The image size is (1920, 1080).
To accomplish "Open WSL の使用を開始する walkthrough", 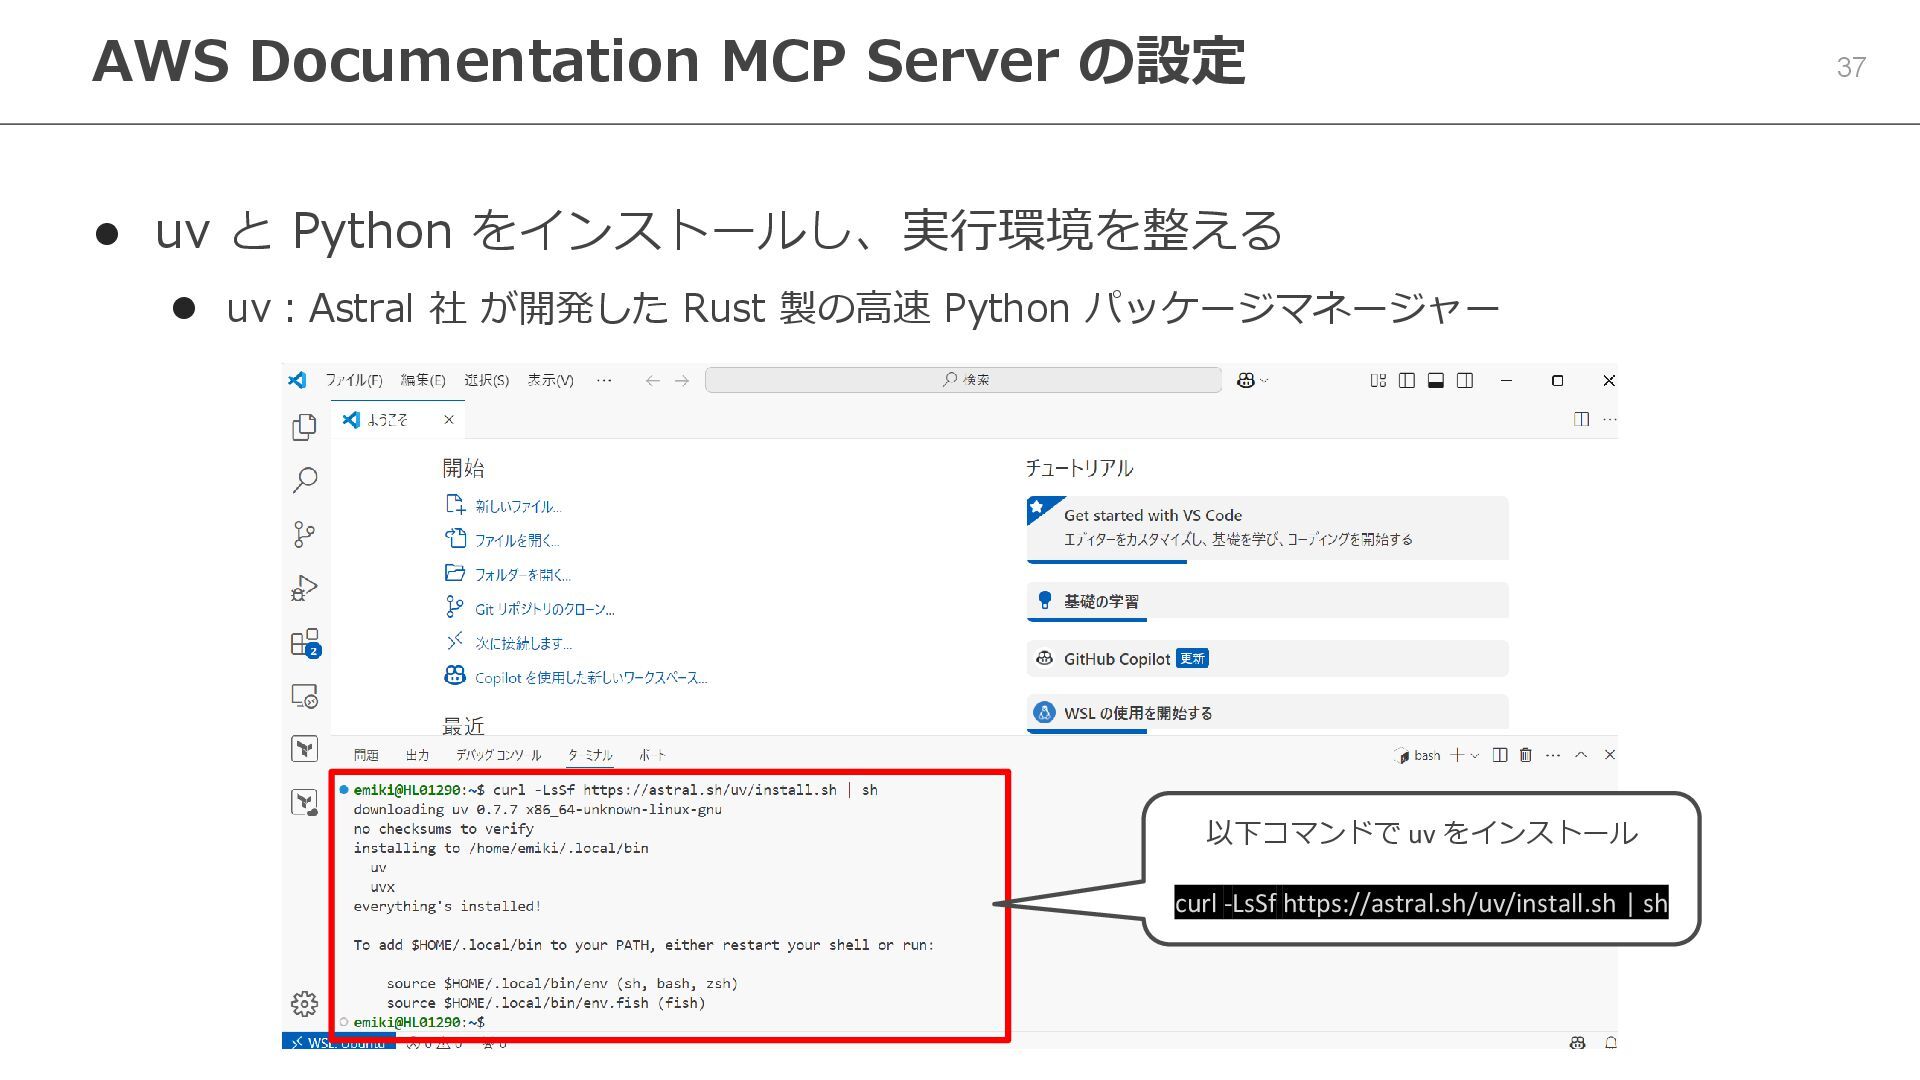I will (1267, 713).
